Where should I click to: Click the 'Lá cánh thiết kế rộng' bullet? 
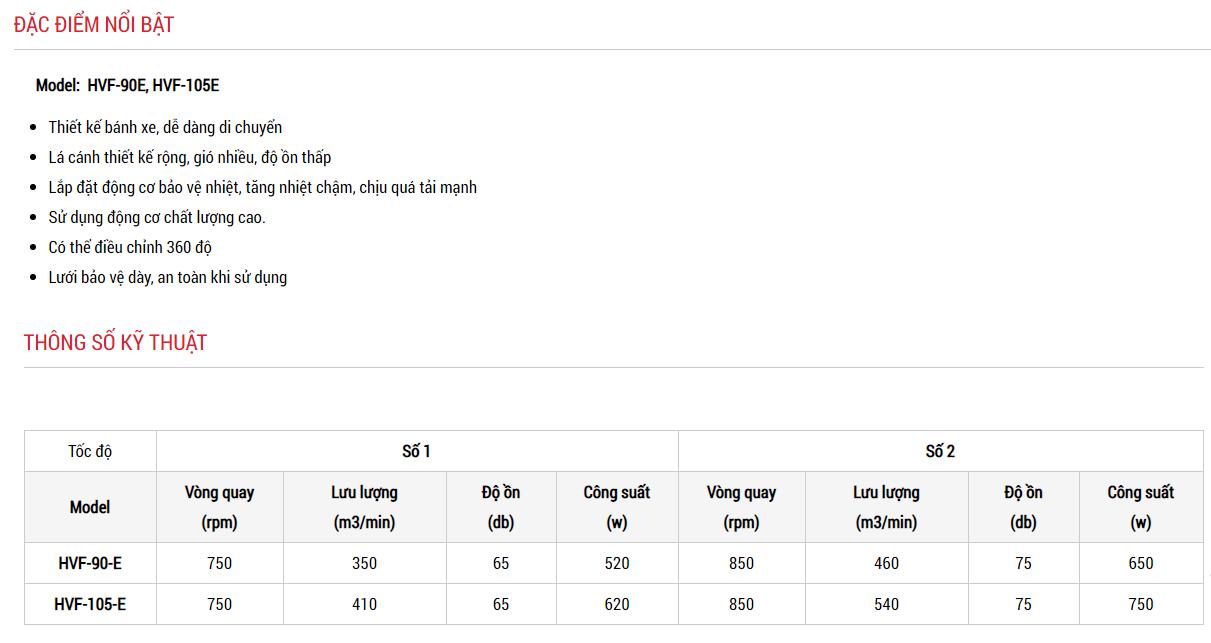tap(189, 157)
